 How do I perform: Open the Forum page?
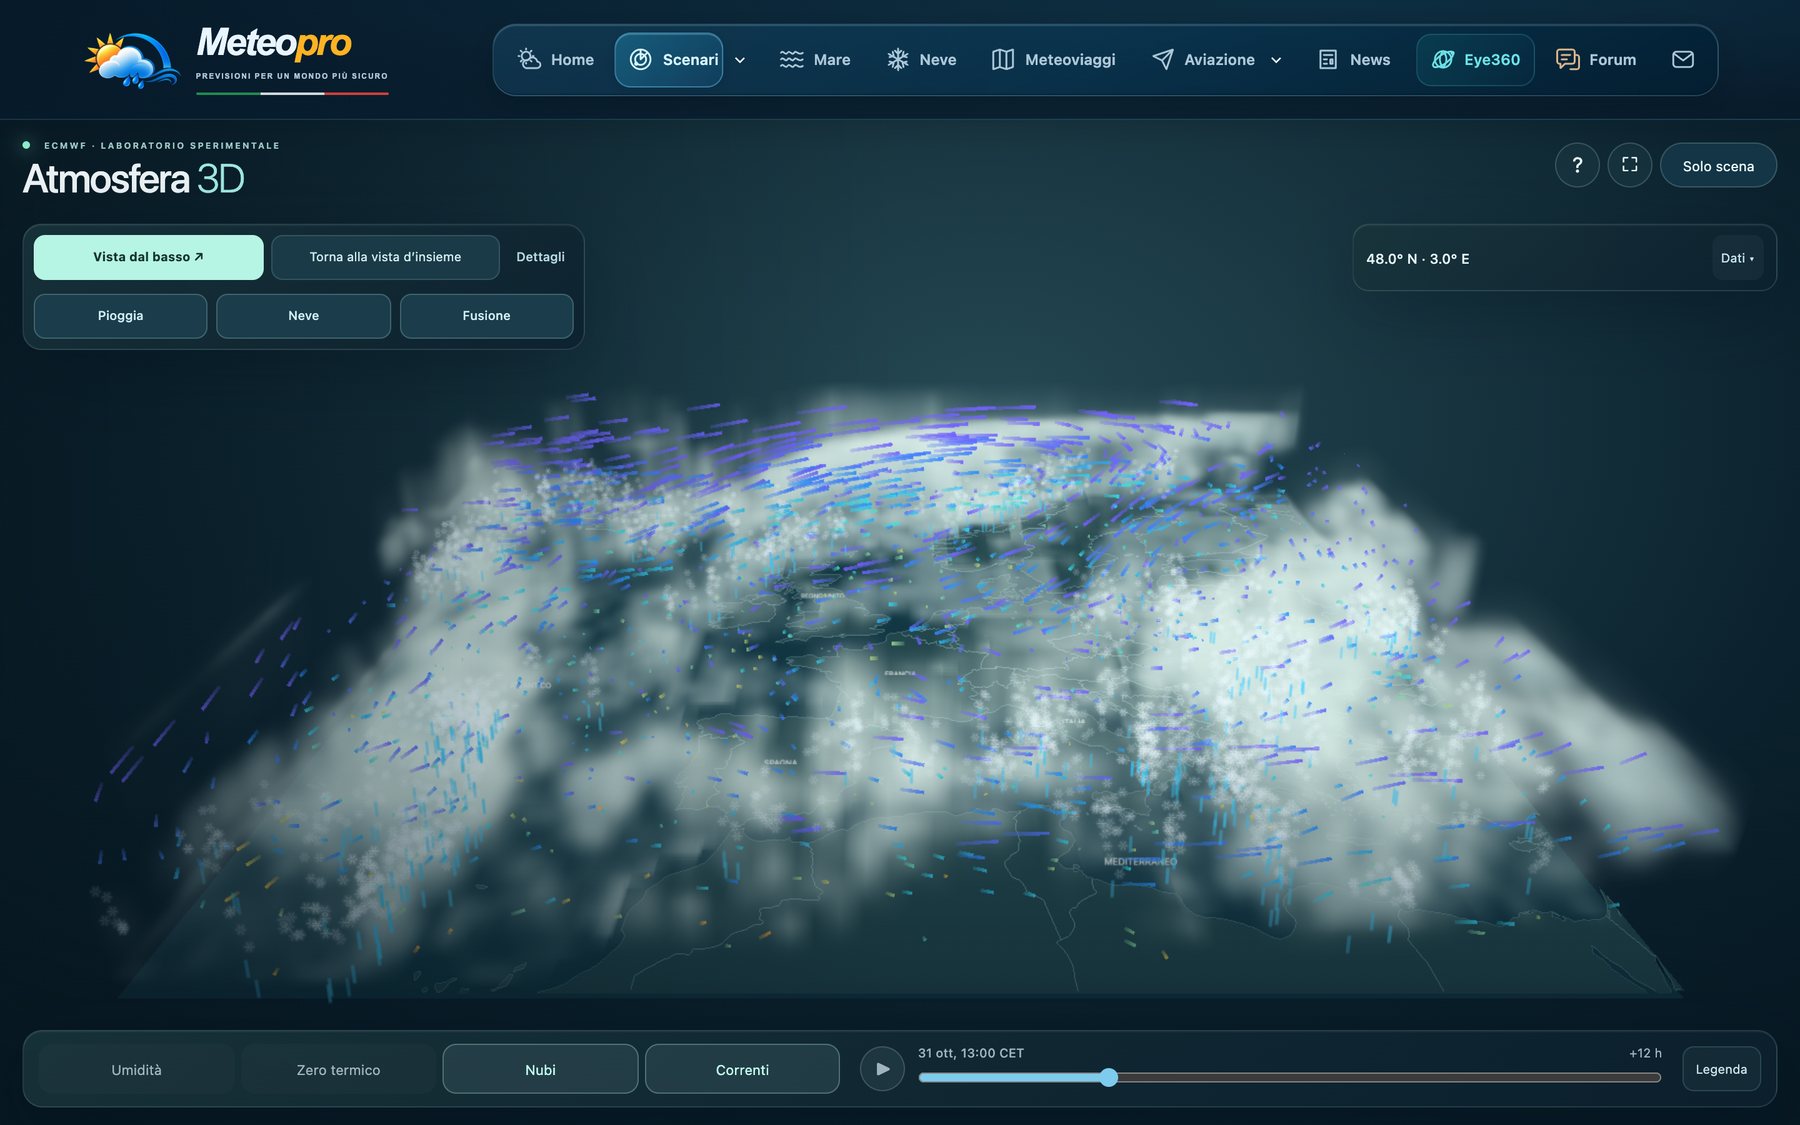click(1596, 60)
